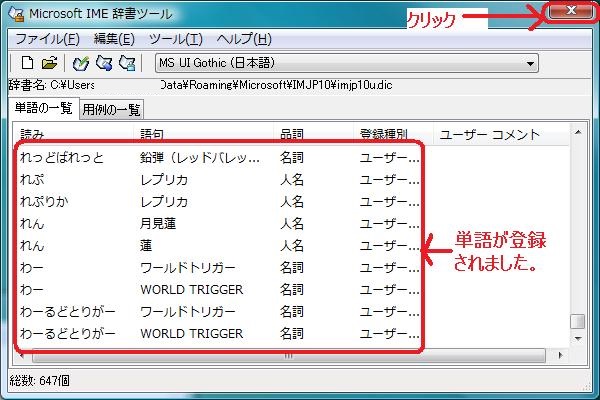Viewport: 600px width, 400px height.
Task: Click わーるどとりがー reading beside katakana ワールドトリガー
Action: (68, 312)
